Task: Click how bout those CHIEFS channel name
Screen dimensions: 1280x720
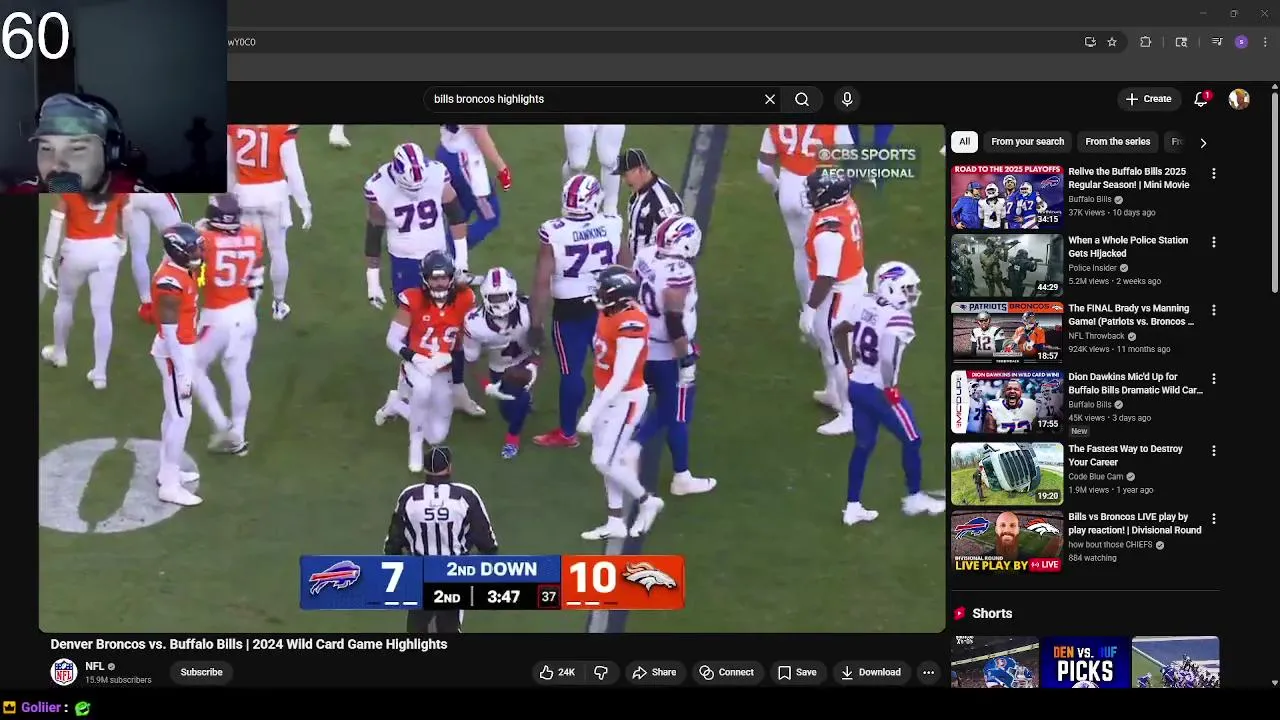Action: point(1110,545)
